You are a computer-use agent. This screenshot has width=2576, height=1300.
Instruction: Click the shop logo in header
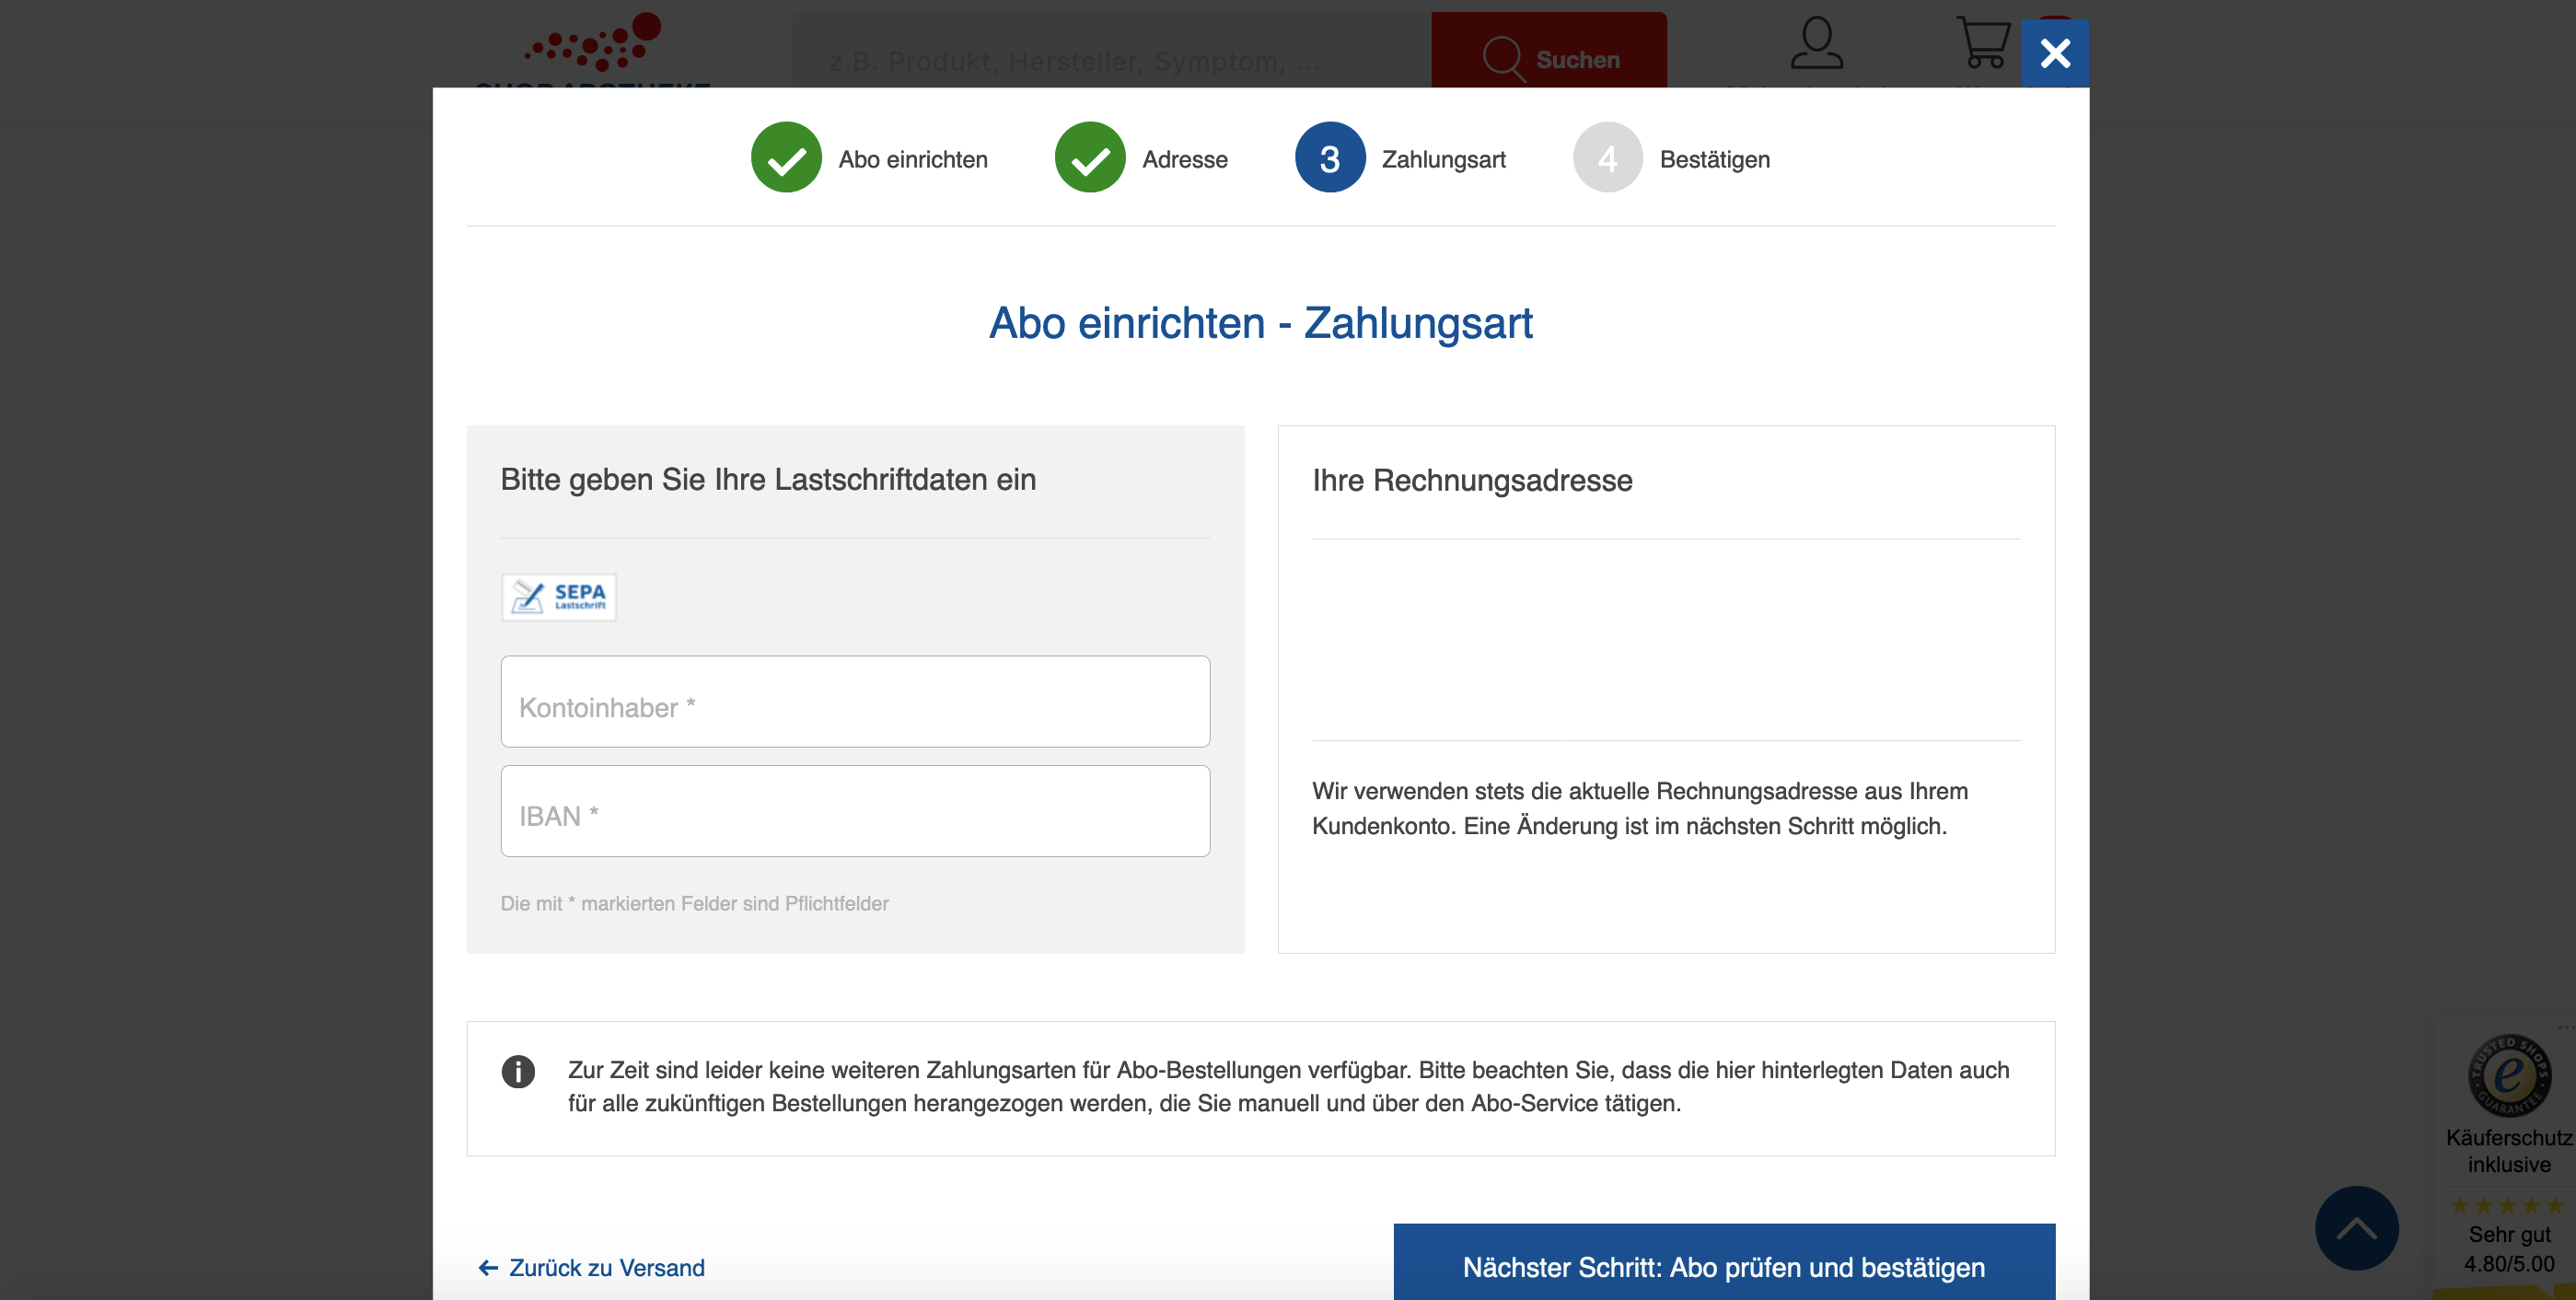[x=594, y=48]
